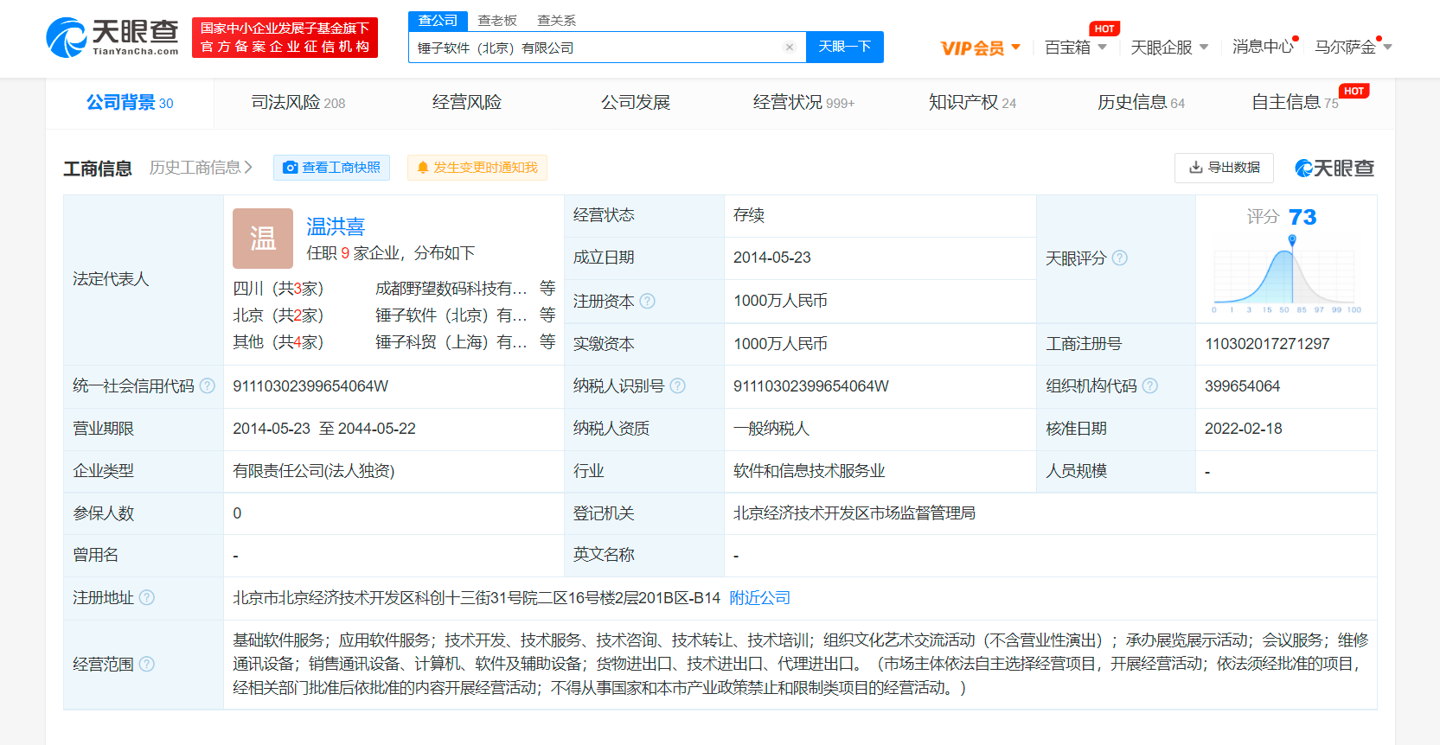Click the 核准日期 value 2022-02-18

point(1244,429)
